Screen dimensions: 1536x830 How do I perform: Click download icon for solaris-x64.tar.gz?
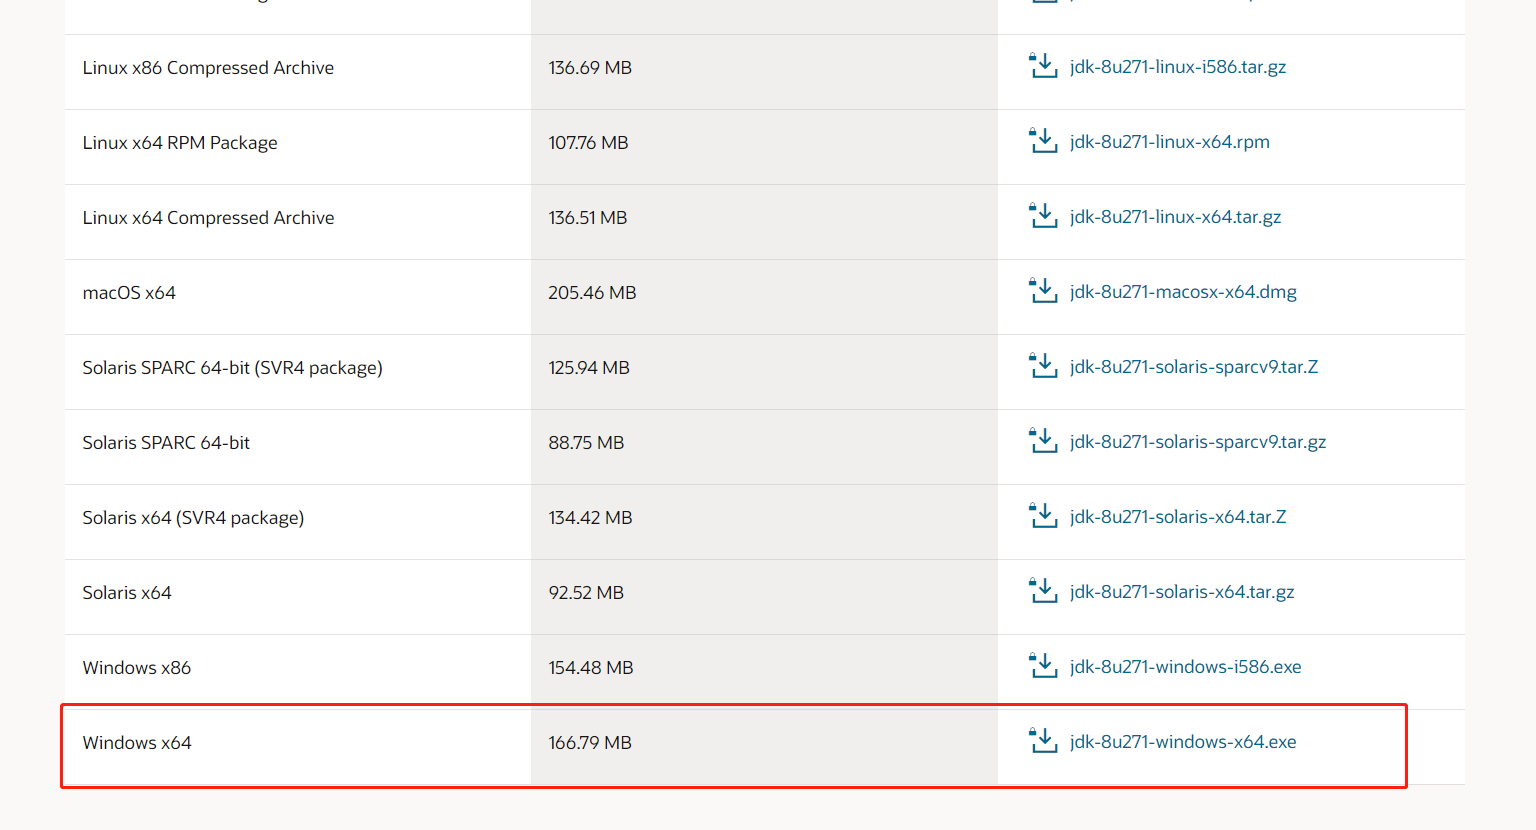pos(1043,591)
